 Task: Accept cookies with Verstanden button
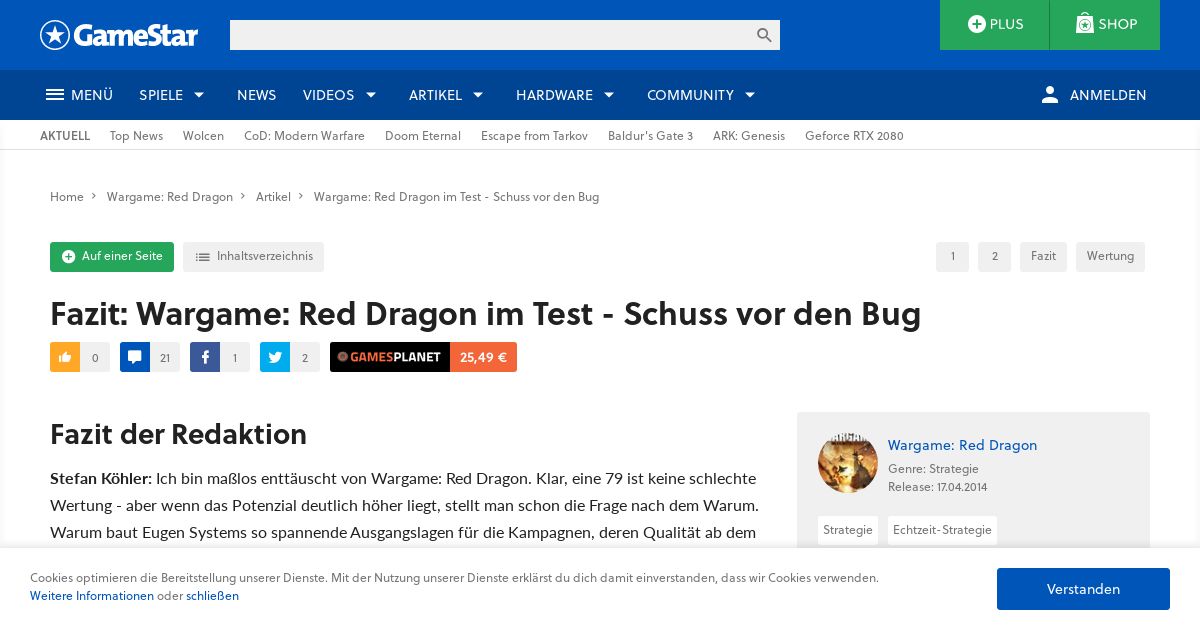pyautogui.click(x=1083, y=589)
